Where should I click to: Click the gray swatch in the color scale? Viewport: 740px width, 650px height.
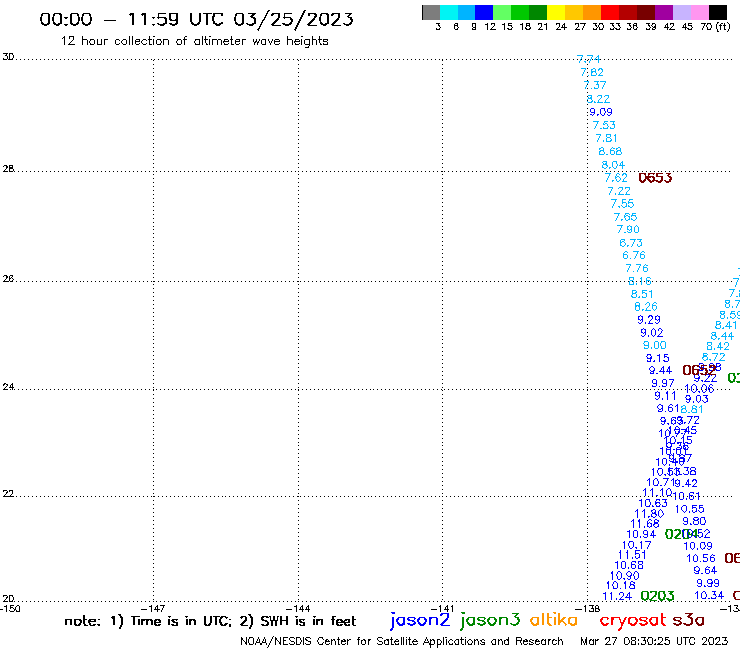[x=431, y=12]
